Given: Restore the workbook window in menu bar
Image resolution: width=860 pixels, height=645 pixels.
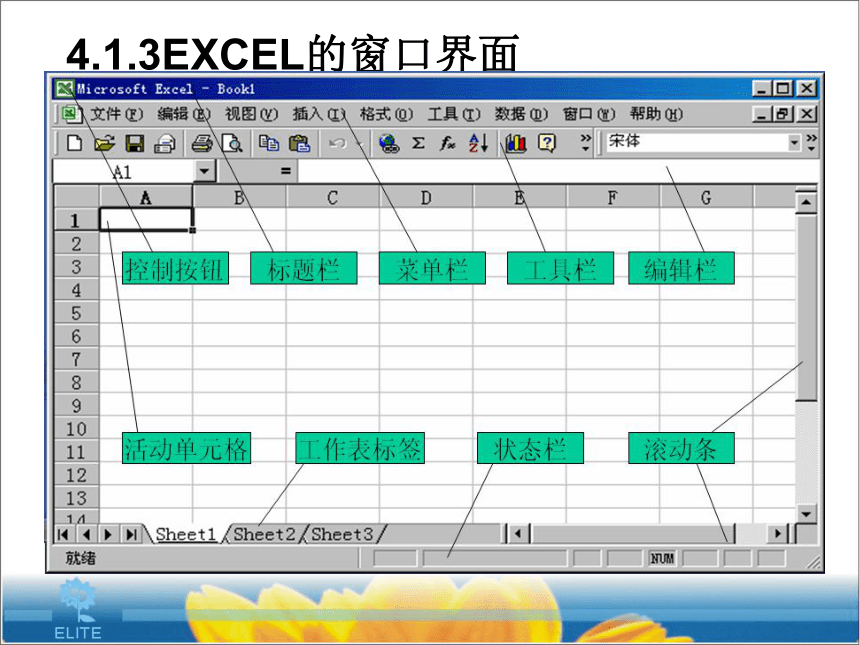Looking at the screenshot, I should pyautogui.click(x=783, y=114).
